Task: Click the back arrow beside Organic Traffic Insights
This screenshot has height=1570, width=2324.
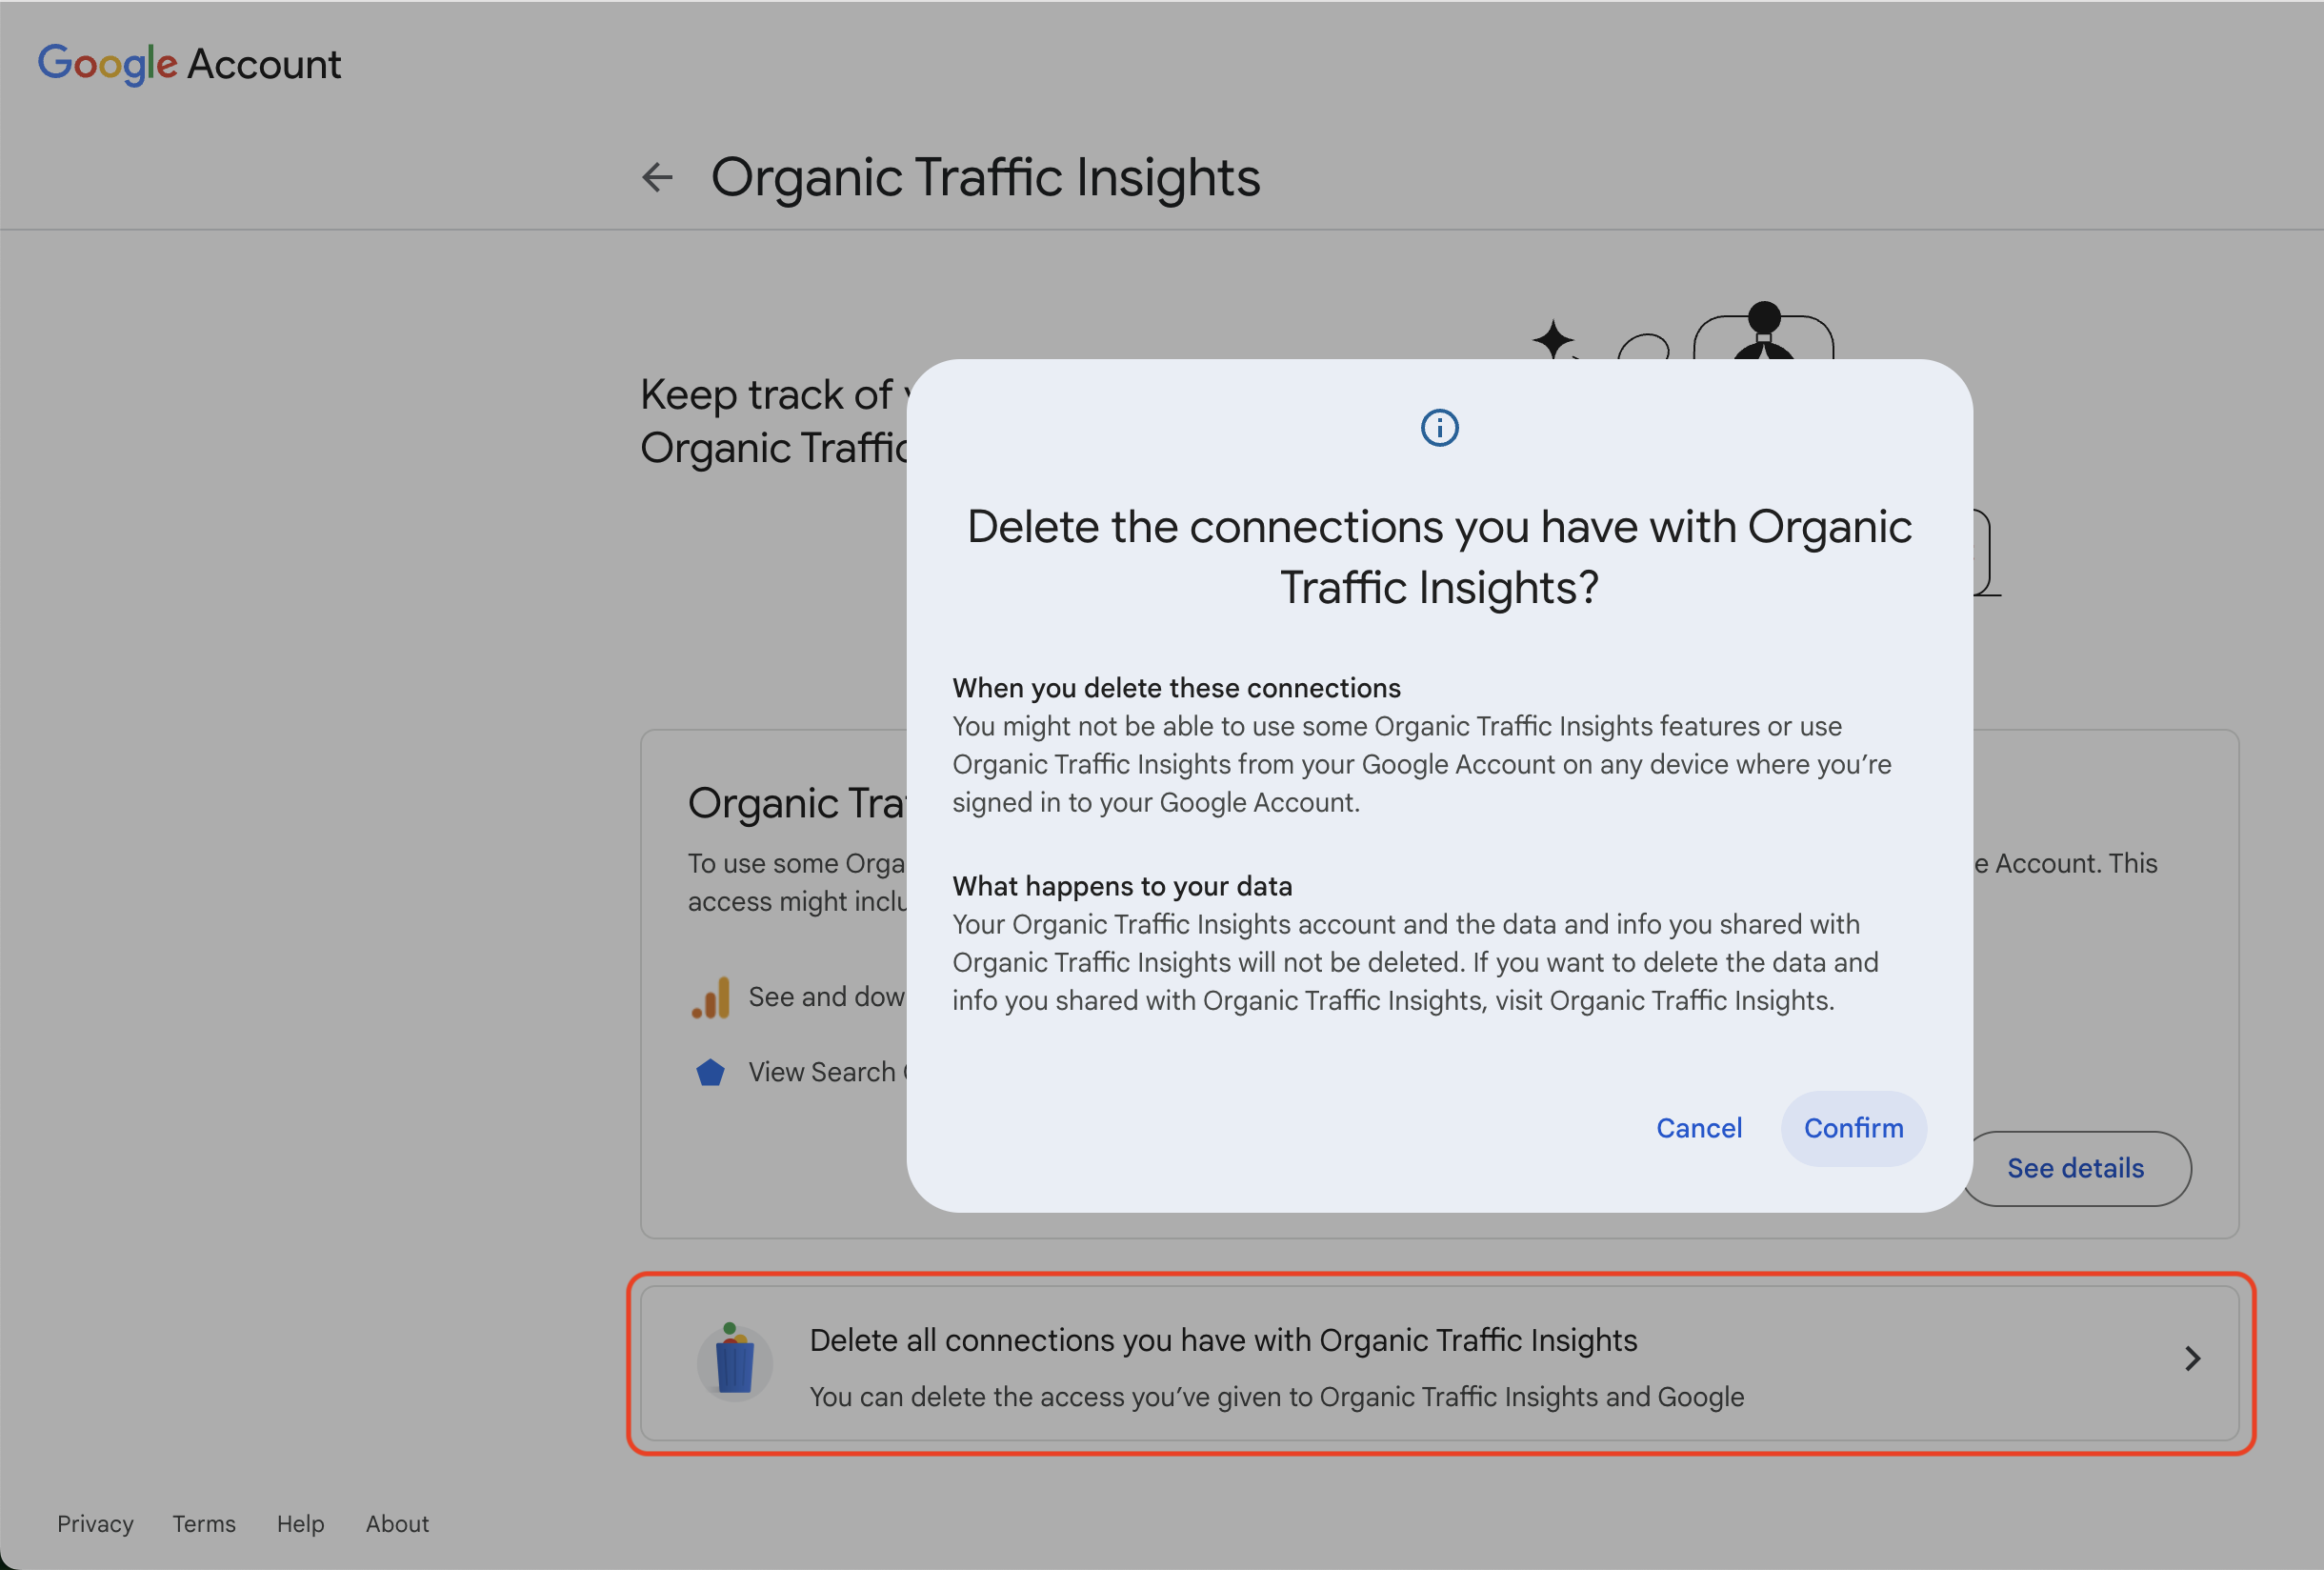Action: tap(657, 177)
